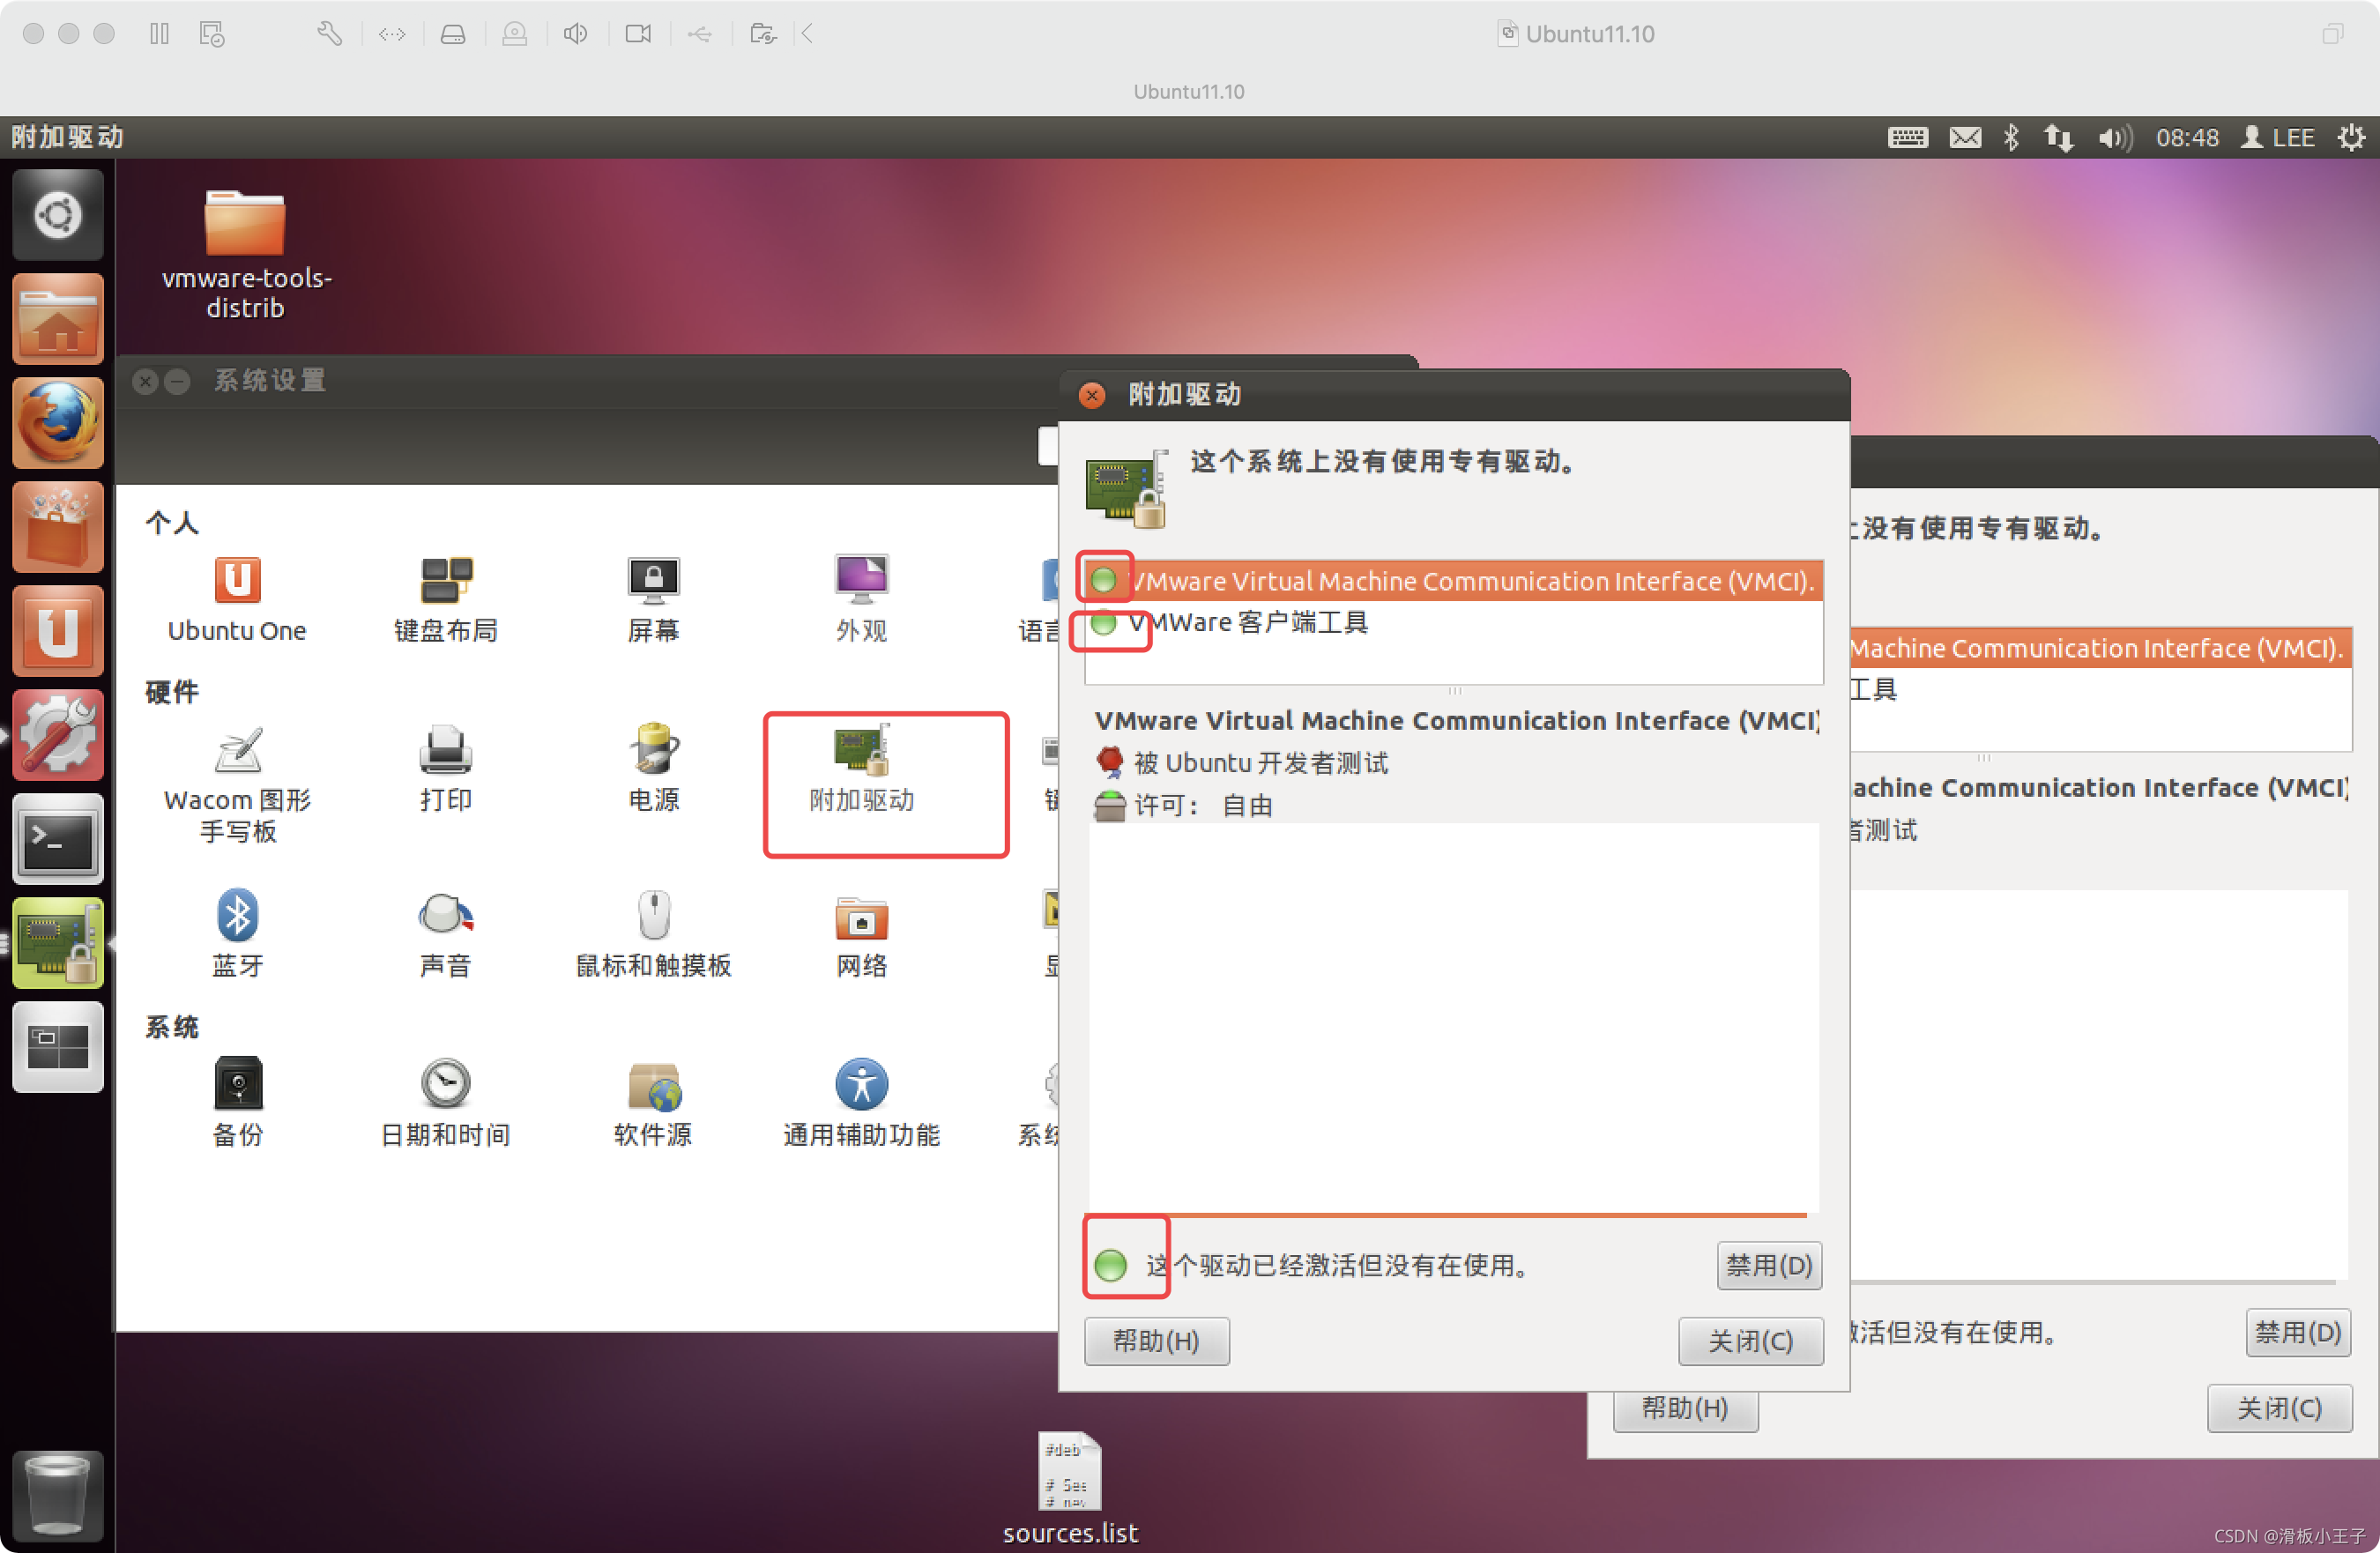The image size is (2380, 1553).
Task: Open the Home Folder launcher icon
Action: pos(58,319)
